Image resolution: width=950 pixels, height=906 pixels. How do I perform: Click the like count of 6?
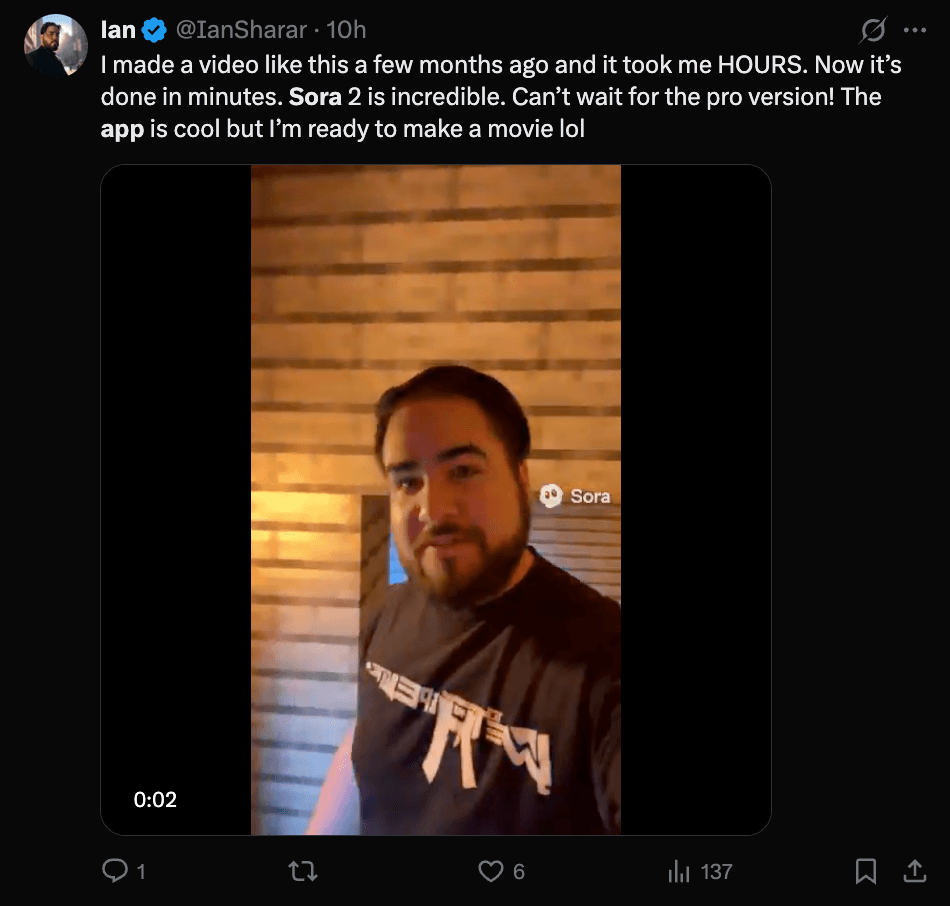[x=519, y=872]
